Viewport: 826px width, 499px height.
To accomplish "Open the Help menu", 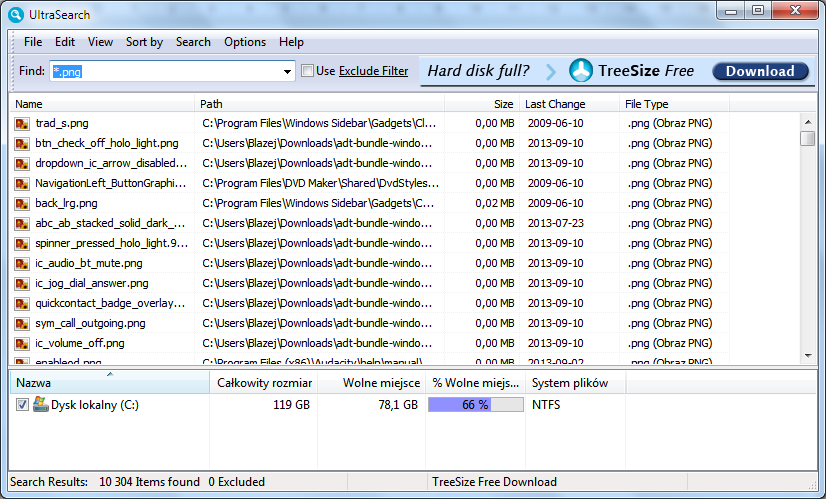I will pyautogui.click(x=291, y=42).
